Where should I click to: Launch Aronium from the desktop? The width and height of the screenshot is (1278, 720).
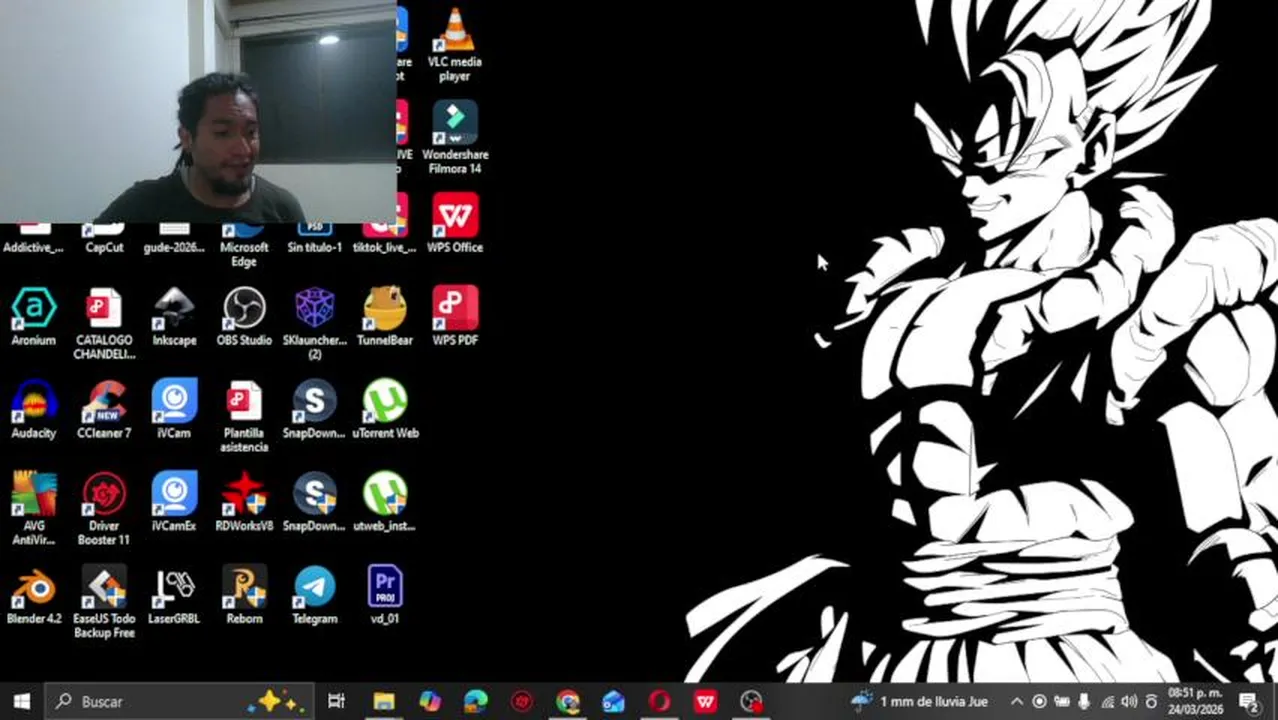click(x=33, y=316)
